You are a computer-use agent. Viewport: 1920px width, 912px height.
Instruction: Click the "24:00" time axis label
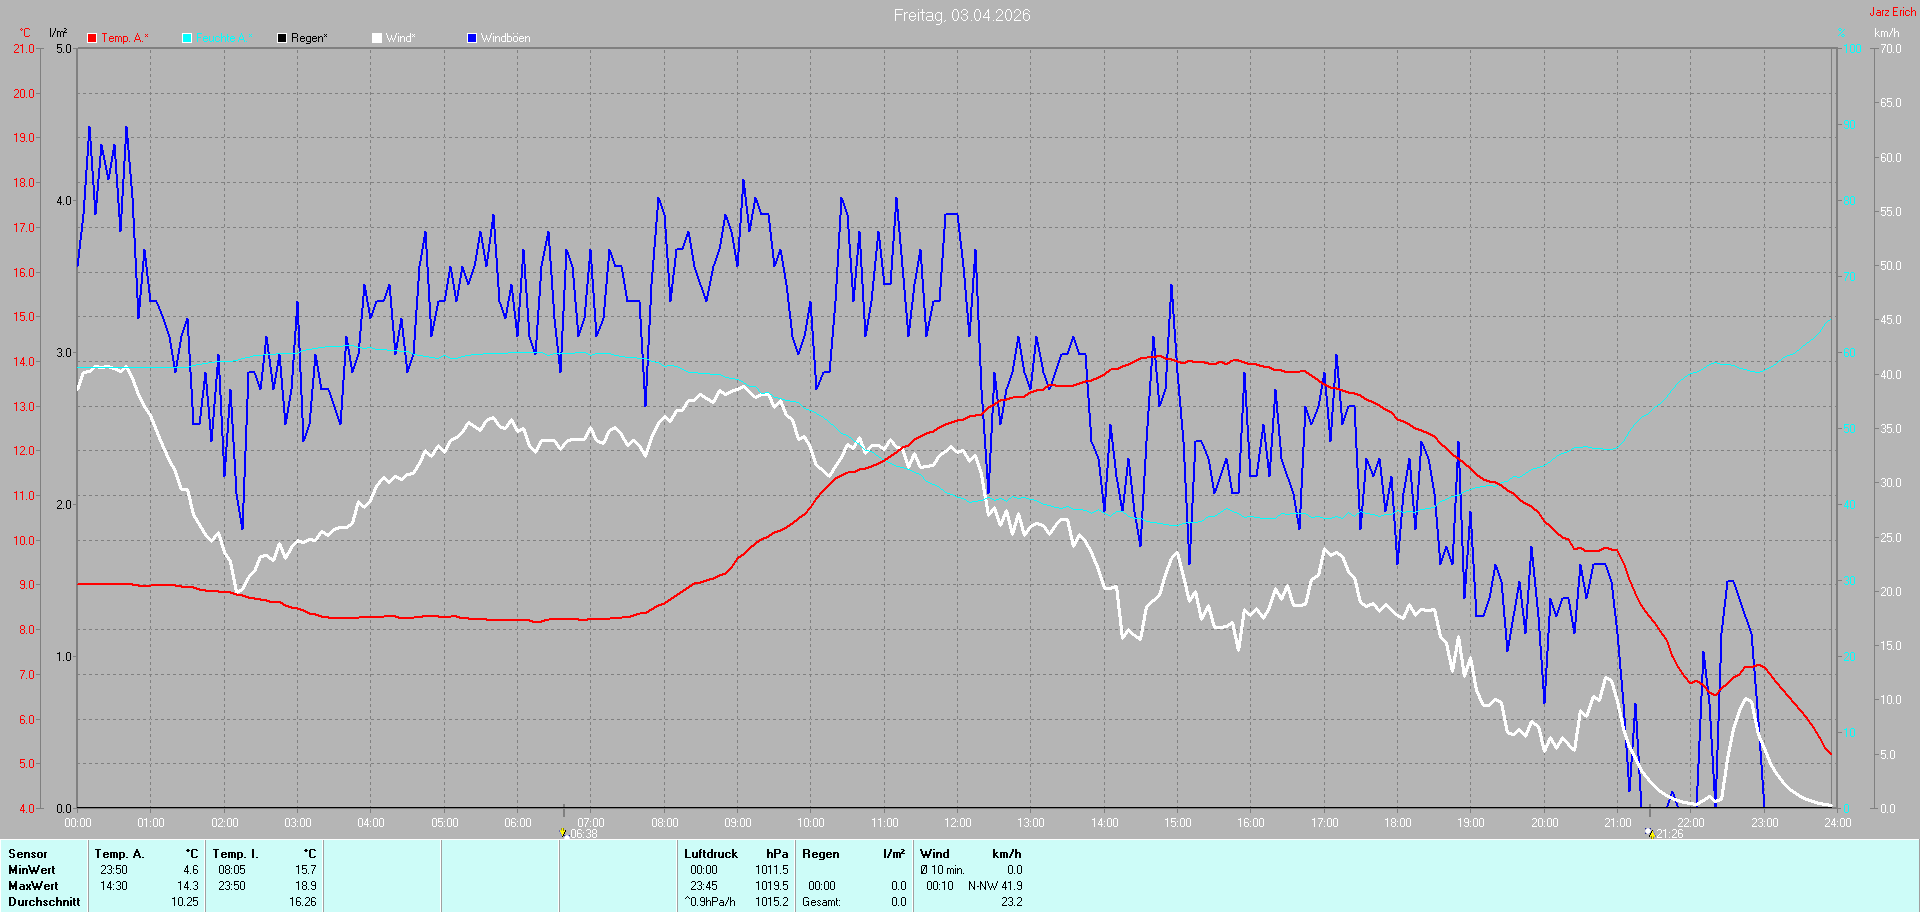1838,823
